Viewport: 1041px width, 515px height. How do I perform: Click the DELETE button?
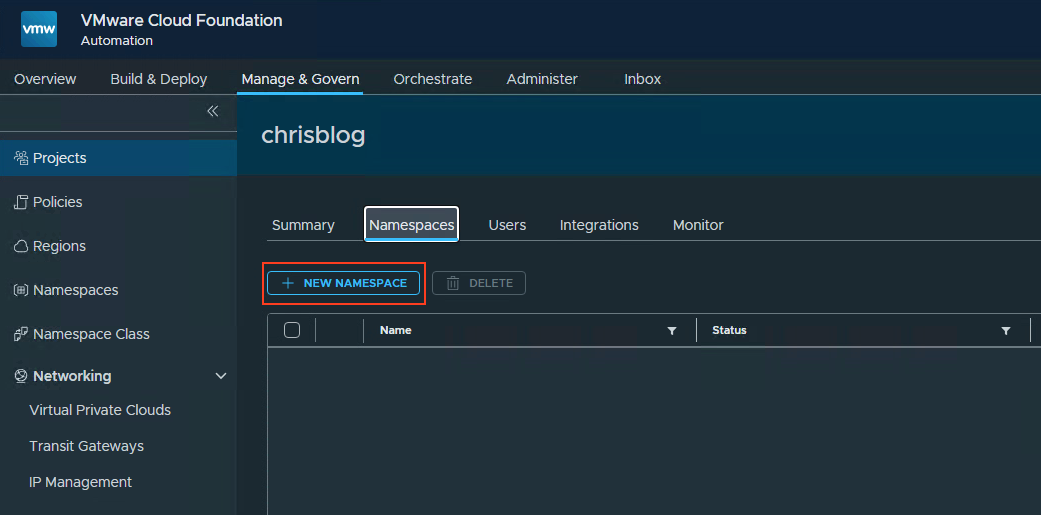479,283
